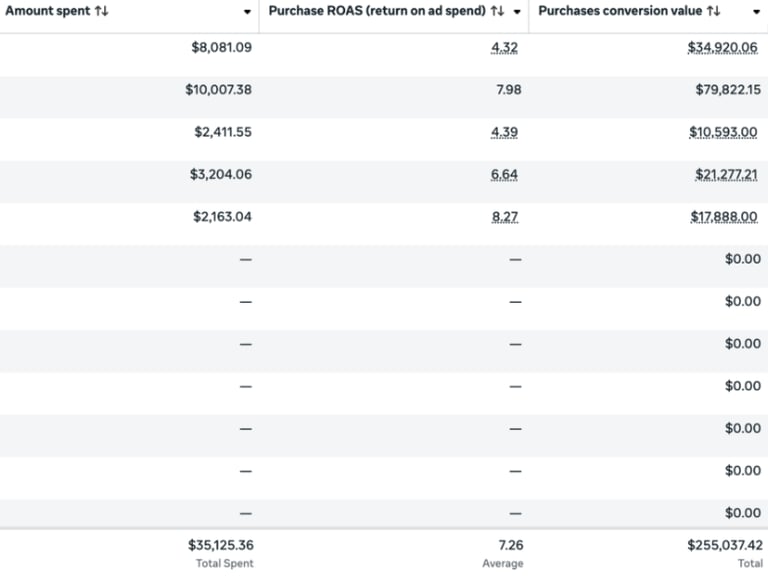Select the $255,037.42 Total conversion value
Image resolution: width=768 pixels, height=578 pixels.
coord(724,546)
